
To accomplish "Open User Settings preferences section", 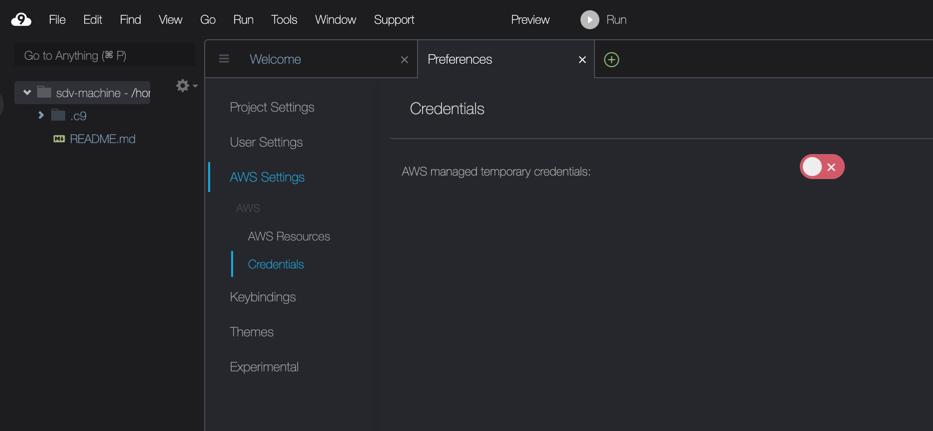I will (266, 142).
